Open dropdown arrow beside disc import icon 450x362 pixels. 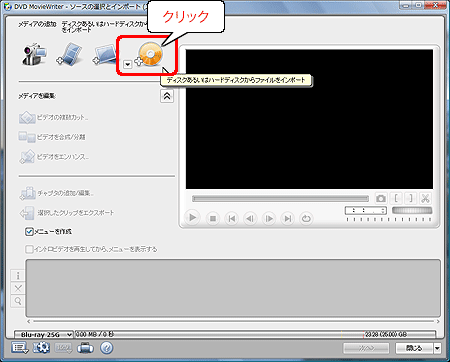coord(127,64)
